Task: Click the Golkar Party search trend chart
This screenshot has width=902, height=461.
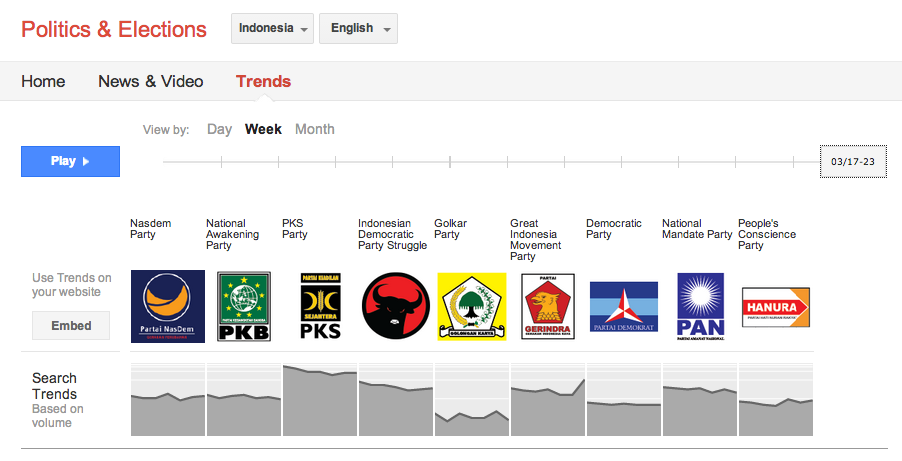Action: [x=472, y=399]
